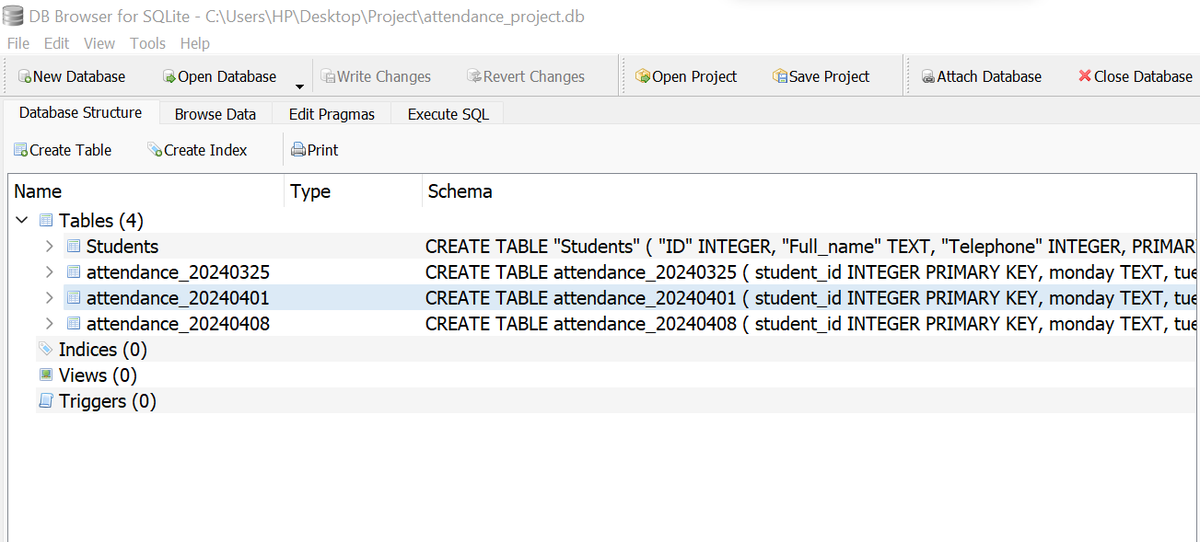
Task: Expand the attendance_20240401 table row
Action: 49,298
